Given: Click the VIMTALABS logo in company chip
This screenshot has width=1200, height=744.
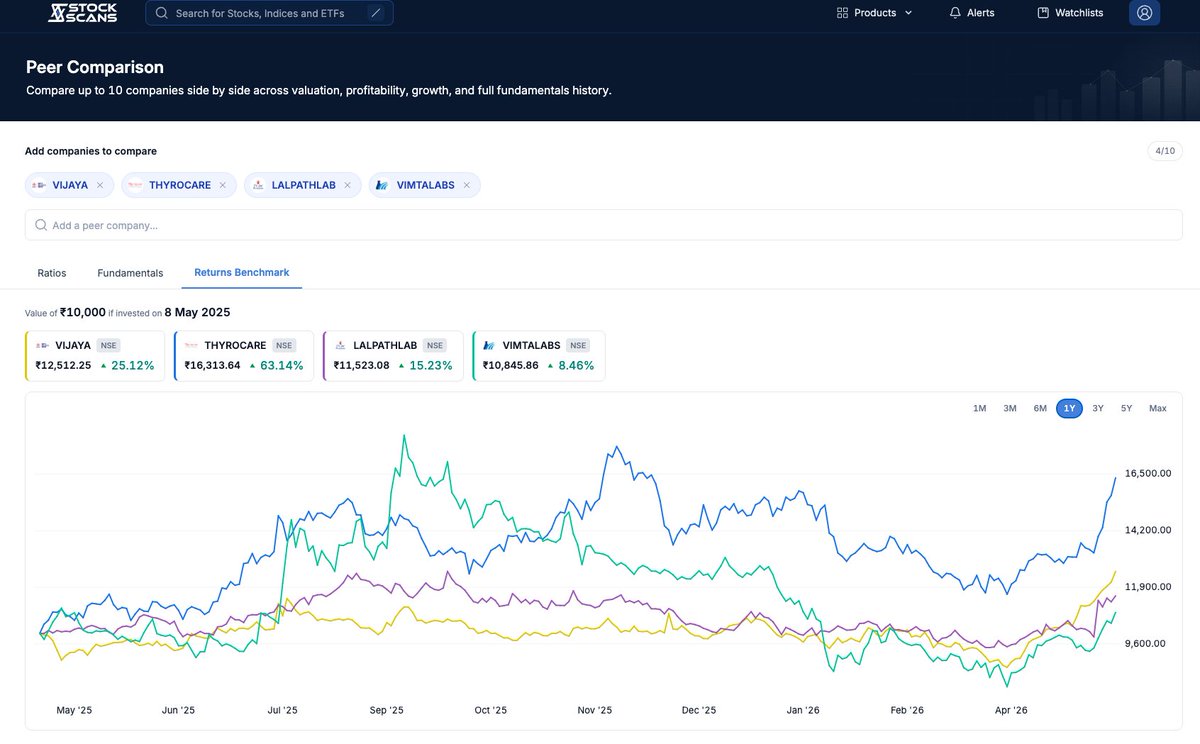Looking at the screenshot, I should pos(381,185).
